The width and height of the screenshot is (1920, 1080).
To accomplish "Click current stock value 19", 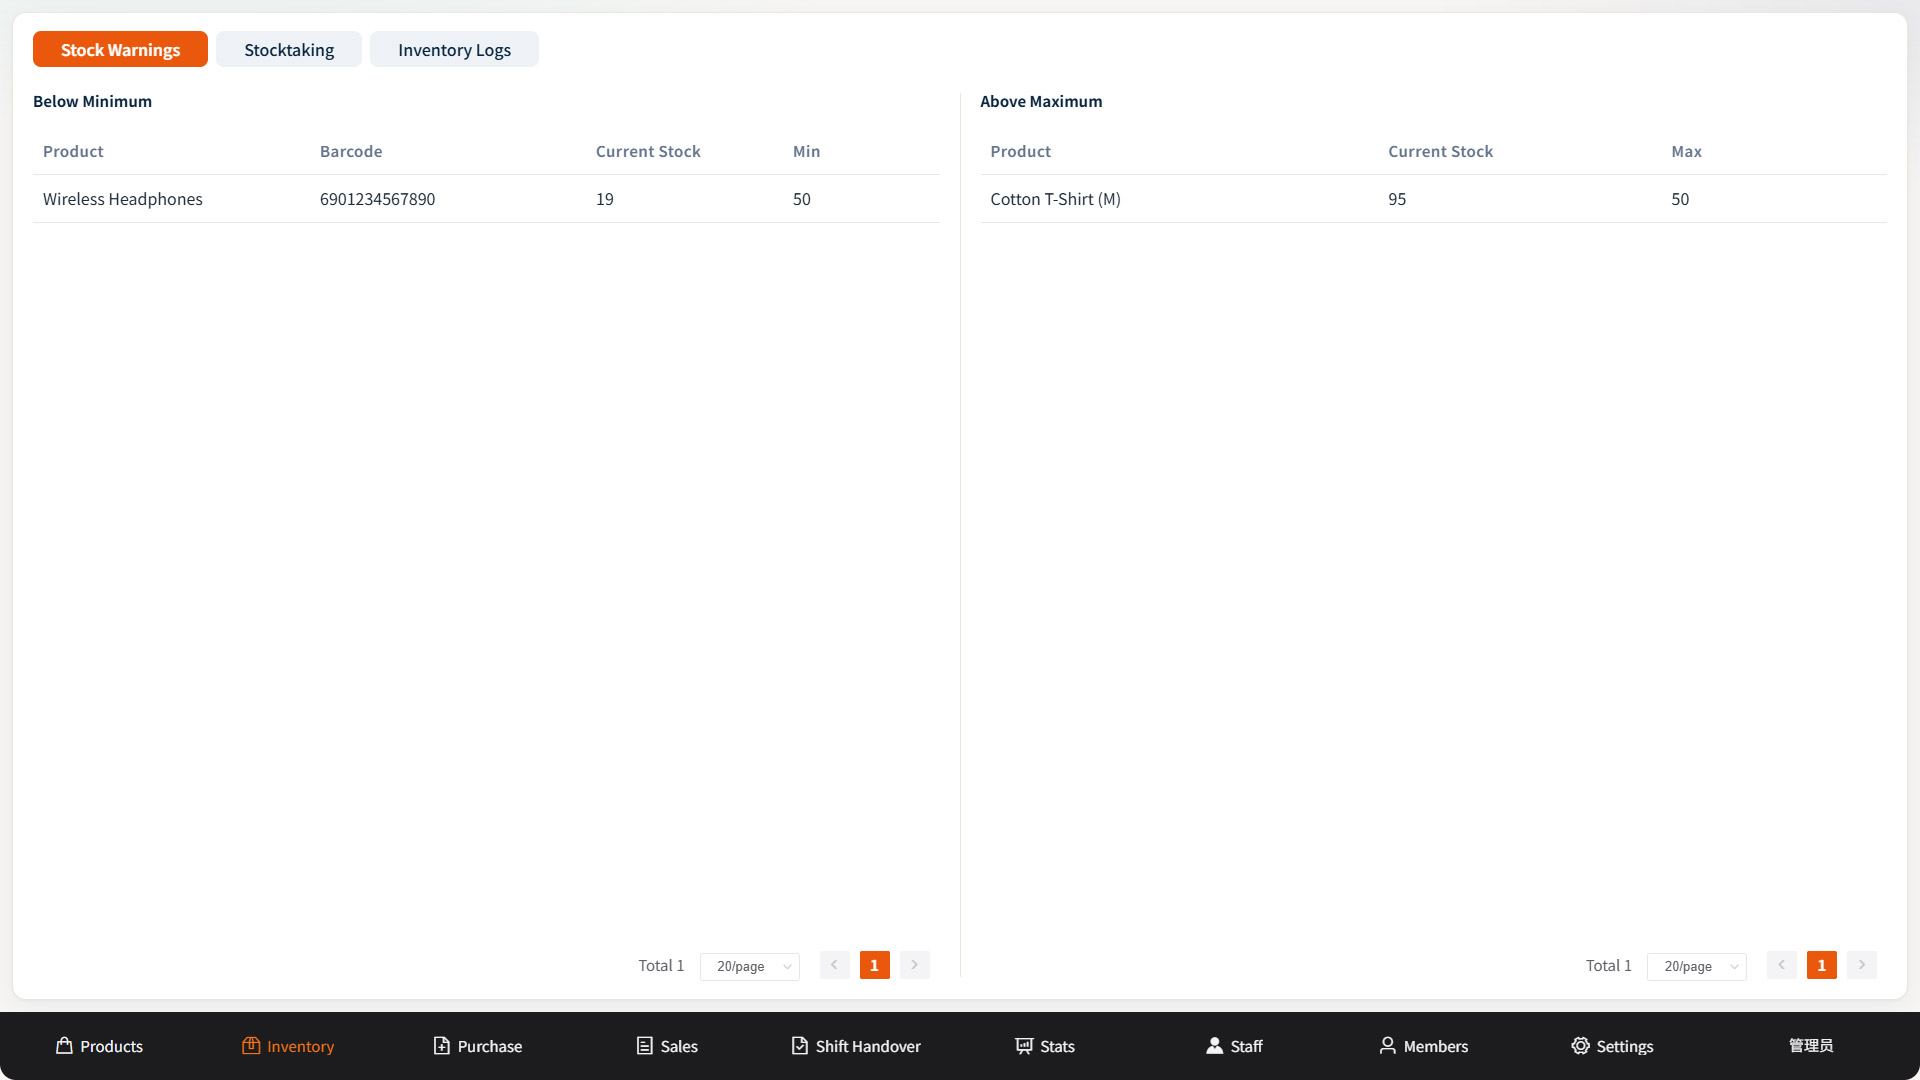I will tap(605, 199).
